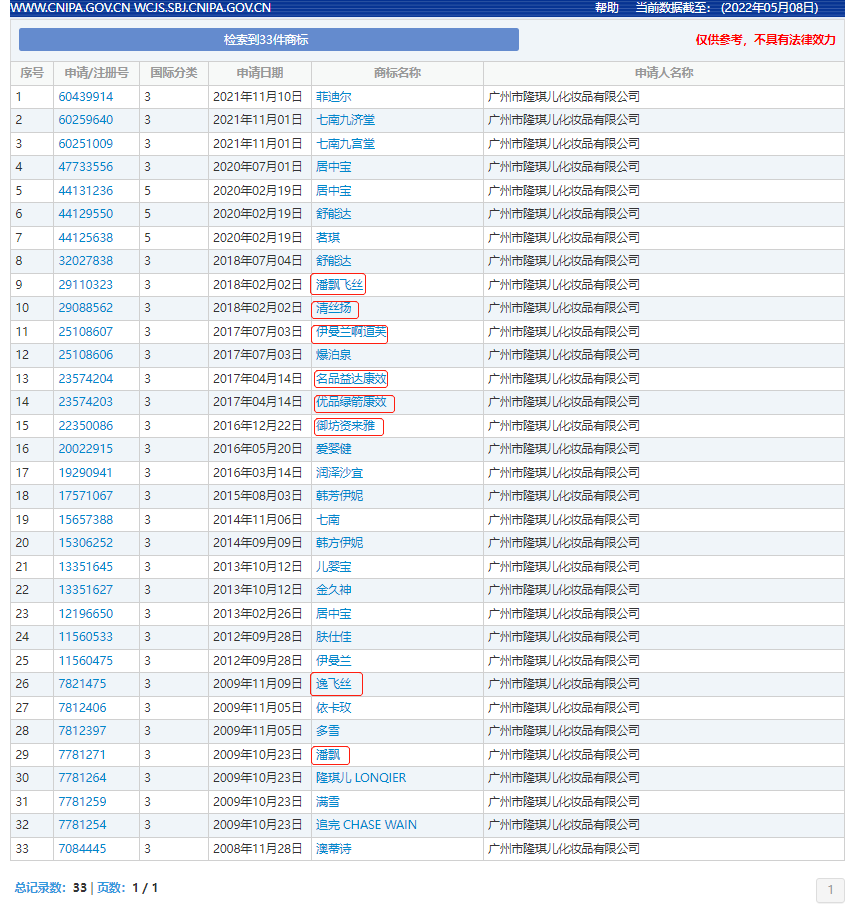Open trademark 清丝扬
Screen dimensions: 858x913
pyautogui.click(x=334, y=308)
